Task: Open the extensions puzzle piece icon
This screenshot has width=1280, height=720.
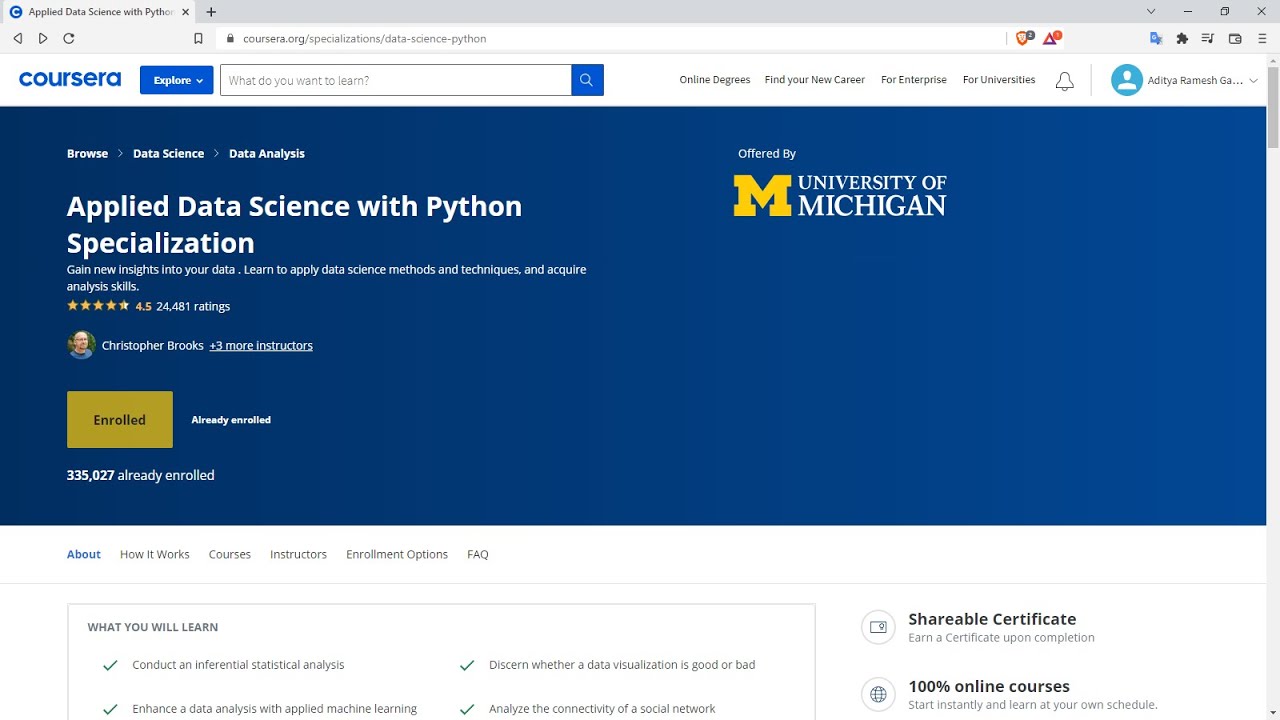Action: tap(1182, 38)
